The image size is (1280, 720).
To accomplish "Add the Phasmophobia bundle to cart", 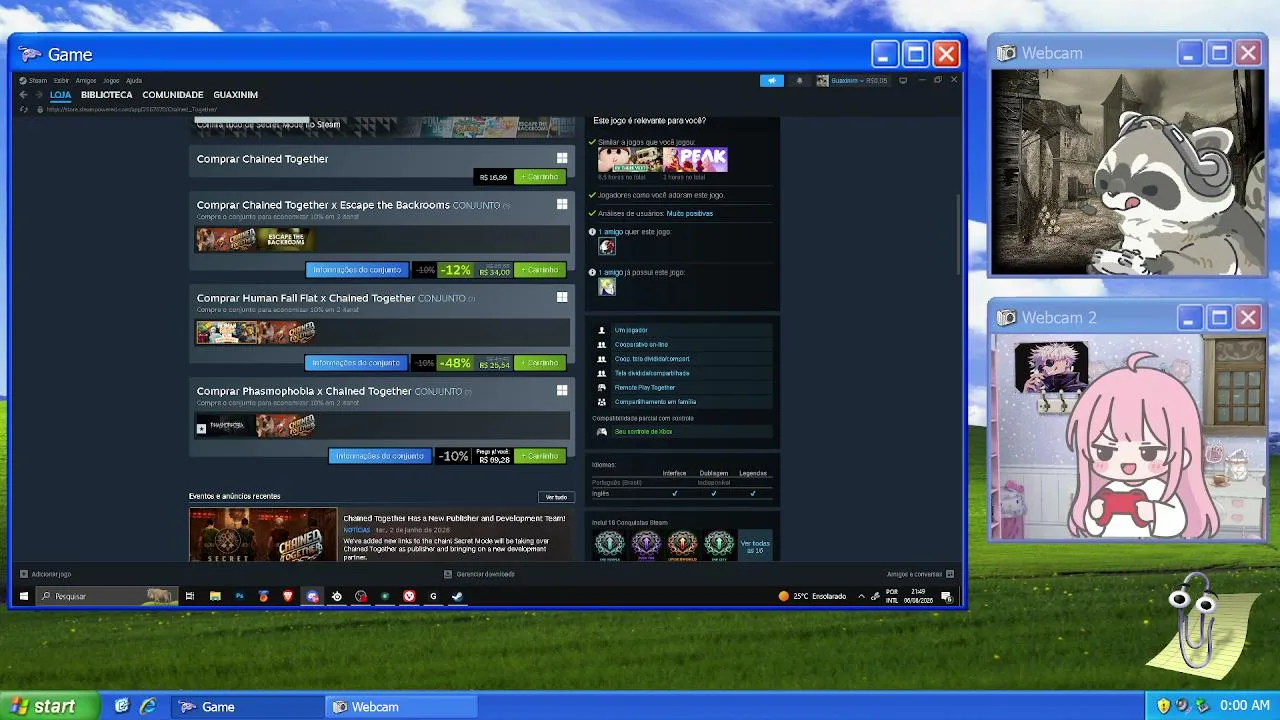I will click(540, 456).
